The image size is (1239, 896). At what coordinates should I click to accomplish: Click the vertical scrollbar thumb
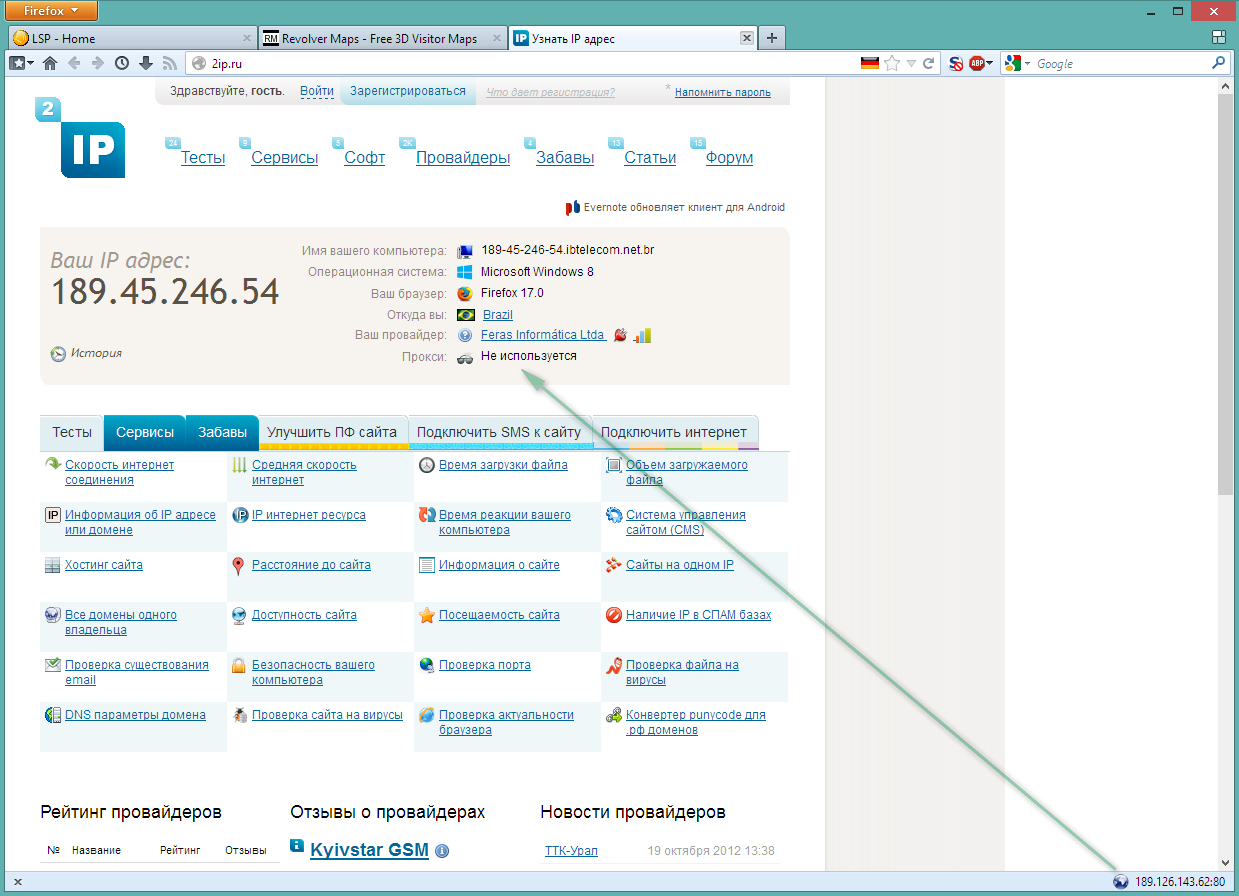click(1226, 294)
